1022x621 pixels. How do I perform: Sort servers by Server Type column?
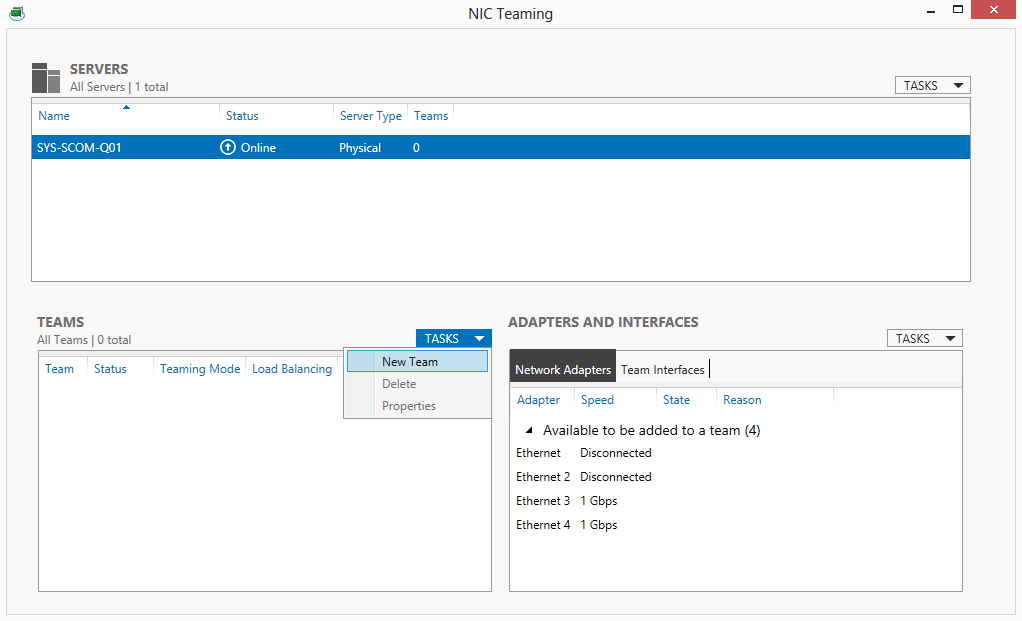(x=370, y=116)
